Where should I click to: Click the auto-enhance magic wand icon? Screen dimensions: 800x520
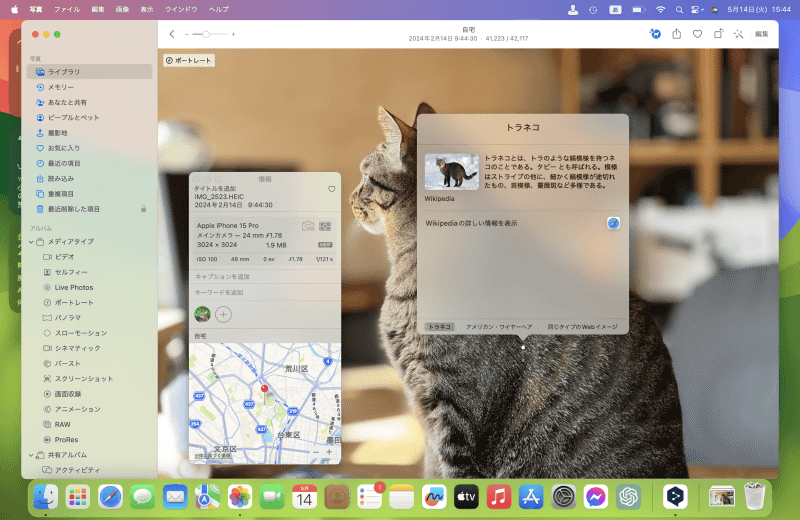pos(738,34)
